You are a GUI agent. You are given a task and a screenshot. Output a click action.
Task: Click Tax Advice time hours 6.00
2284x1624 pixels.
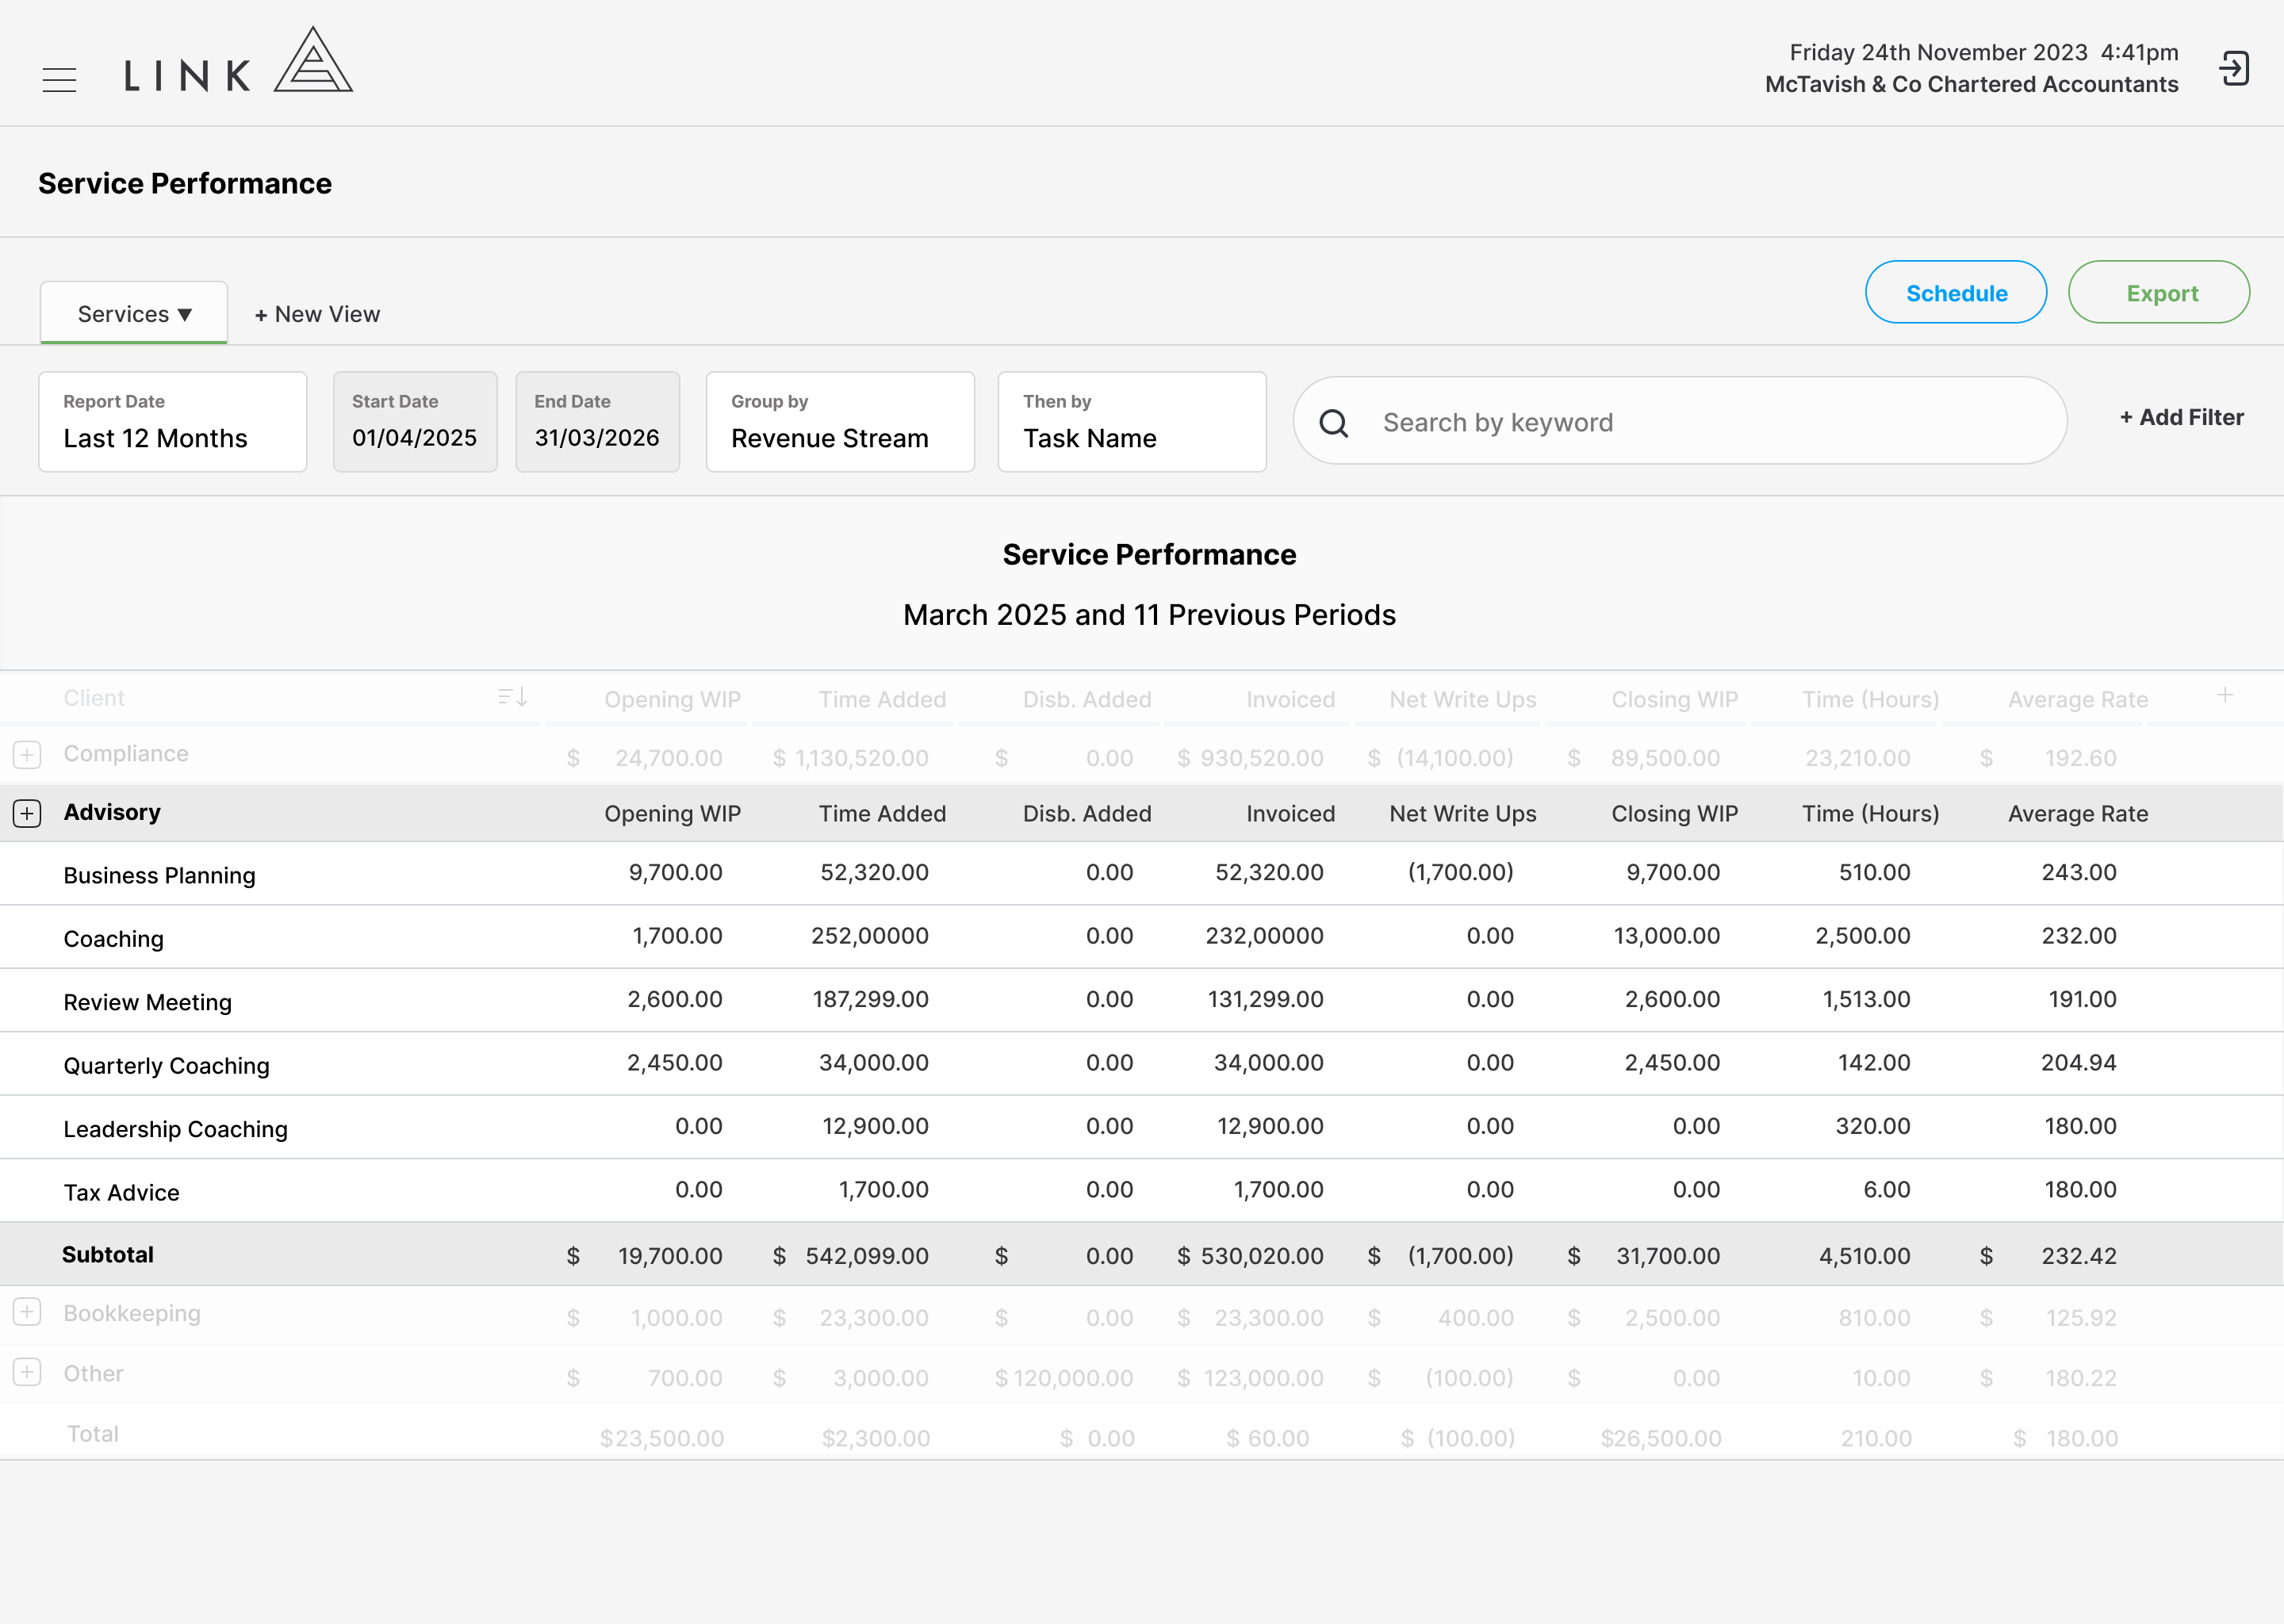[x=1886, y=1190]
